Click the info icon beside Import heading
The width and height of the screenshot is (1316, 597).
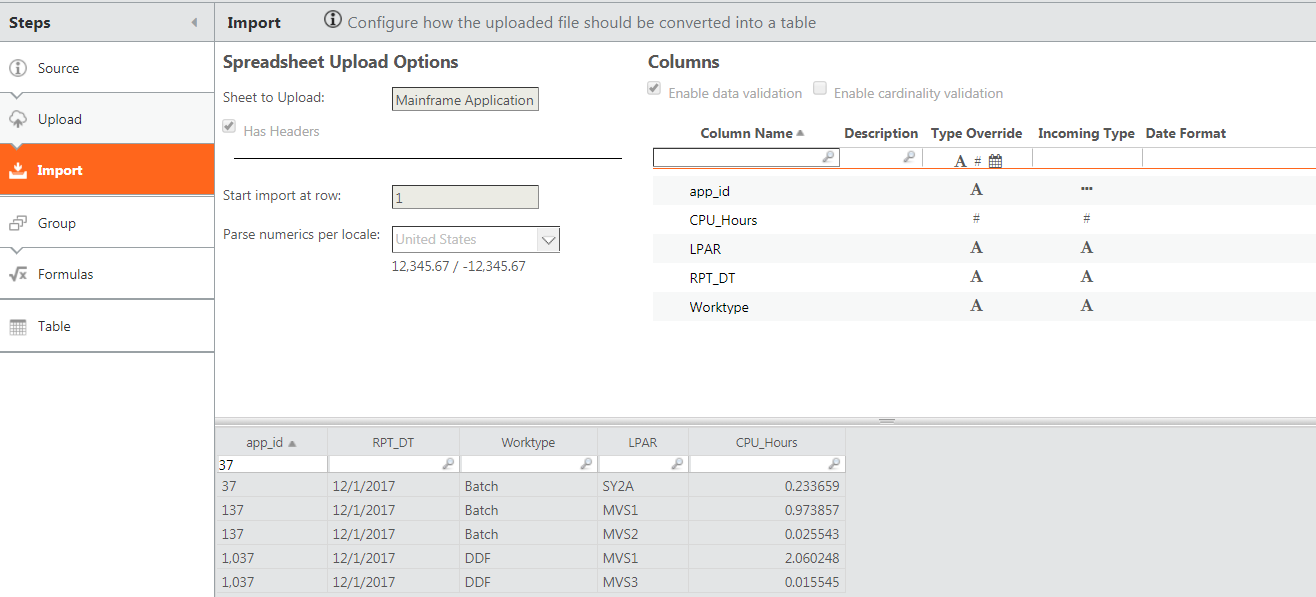point(333,21)
